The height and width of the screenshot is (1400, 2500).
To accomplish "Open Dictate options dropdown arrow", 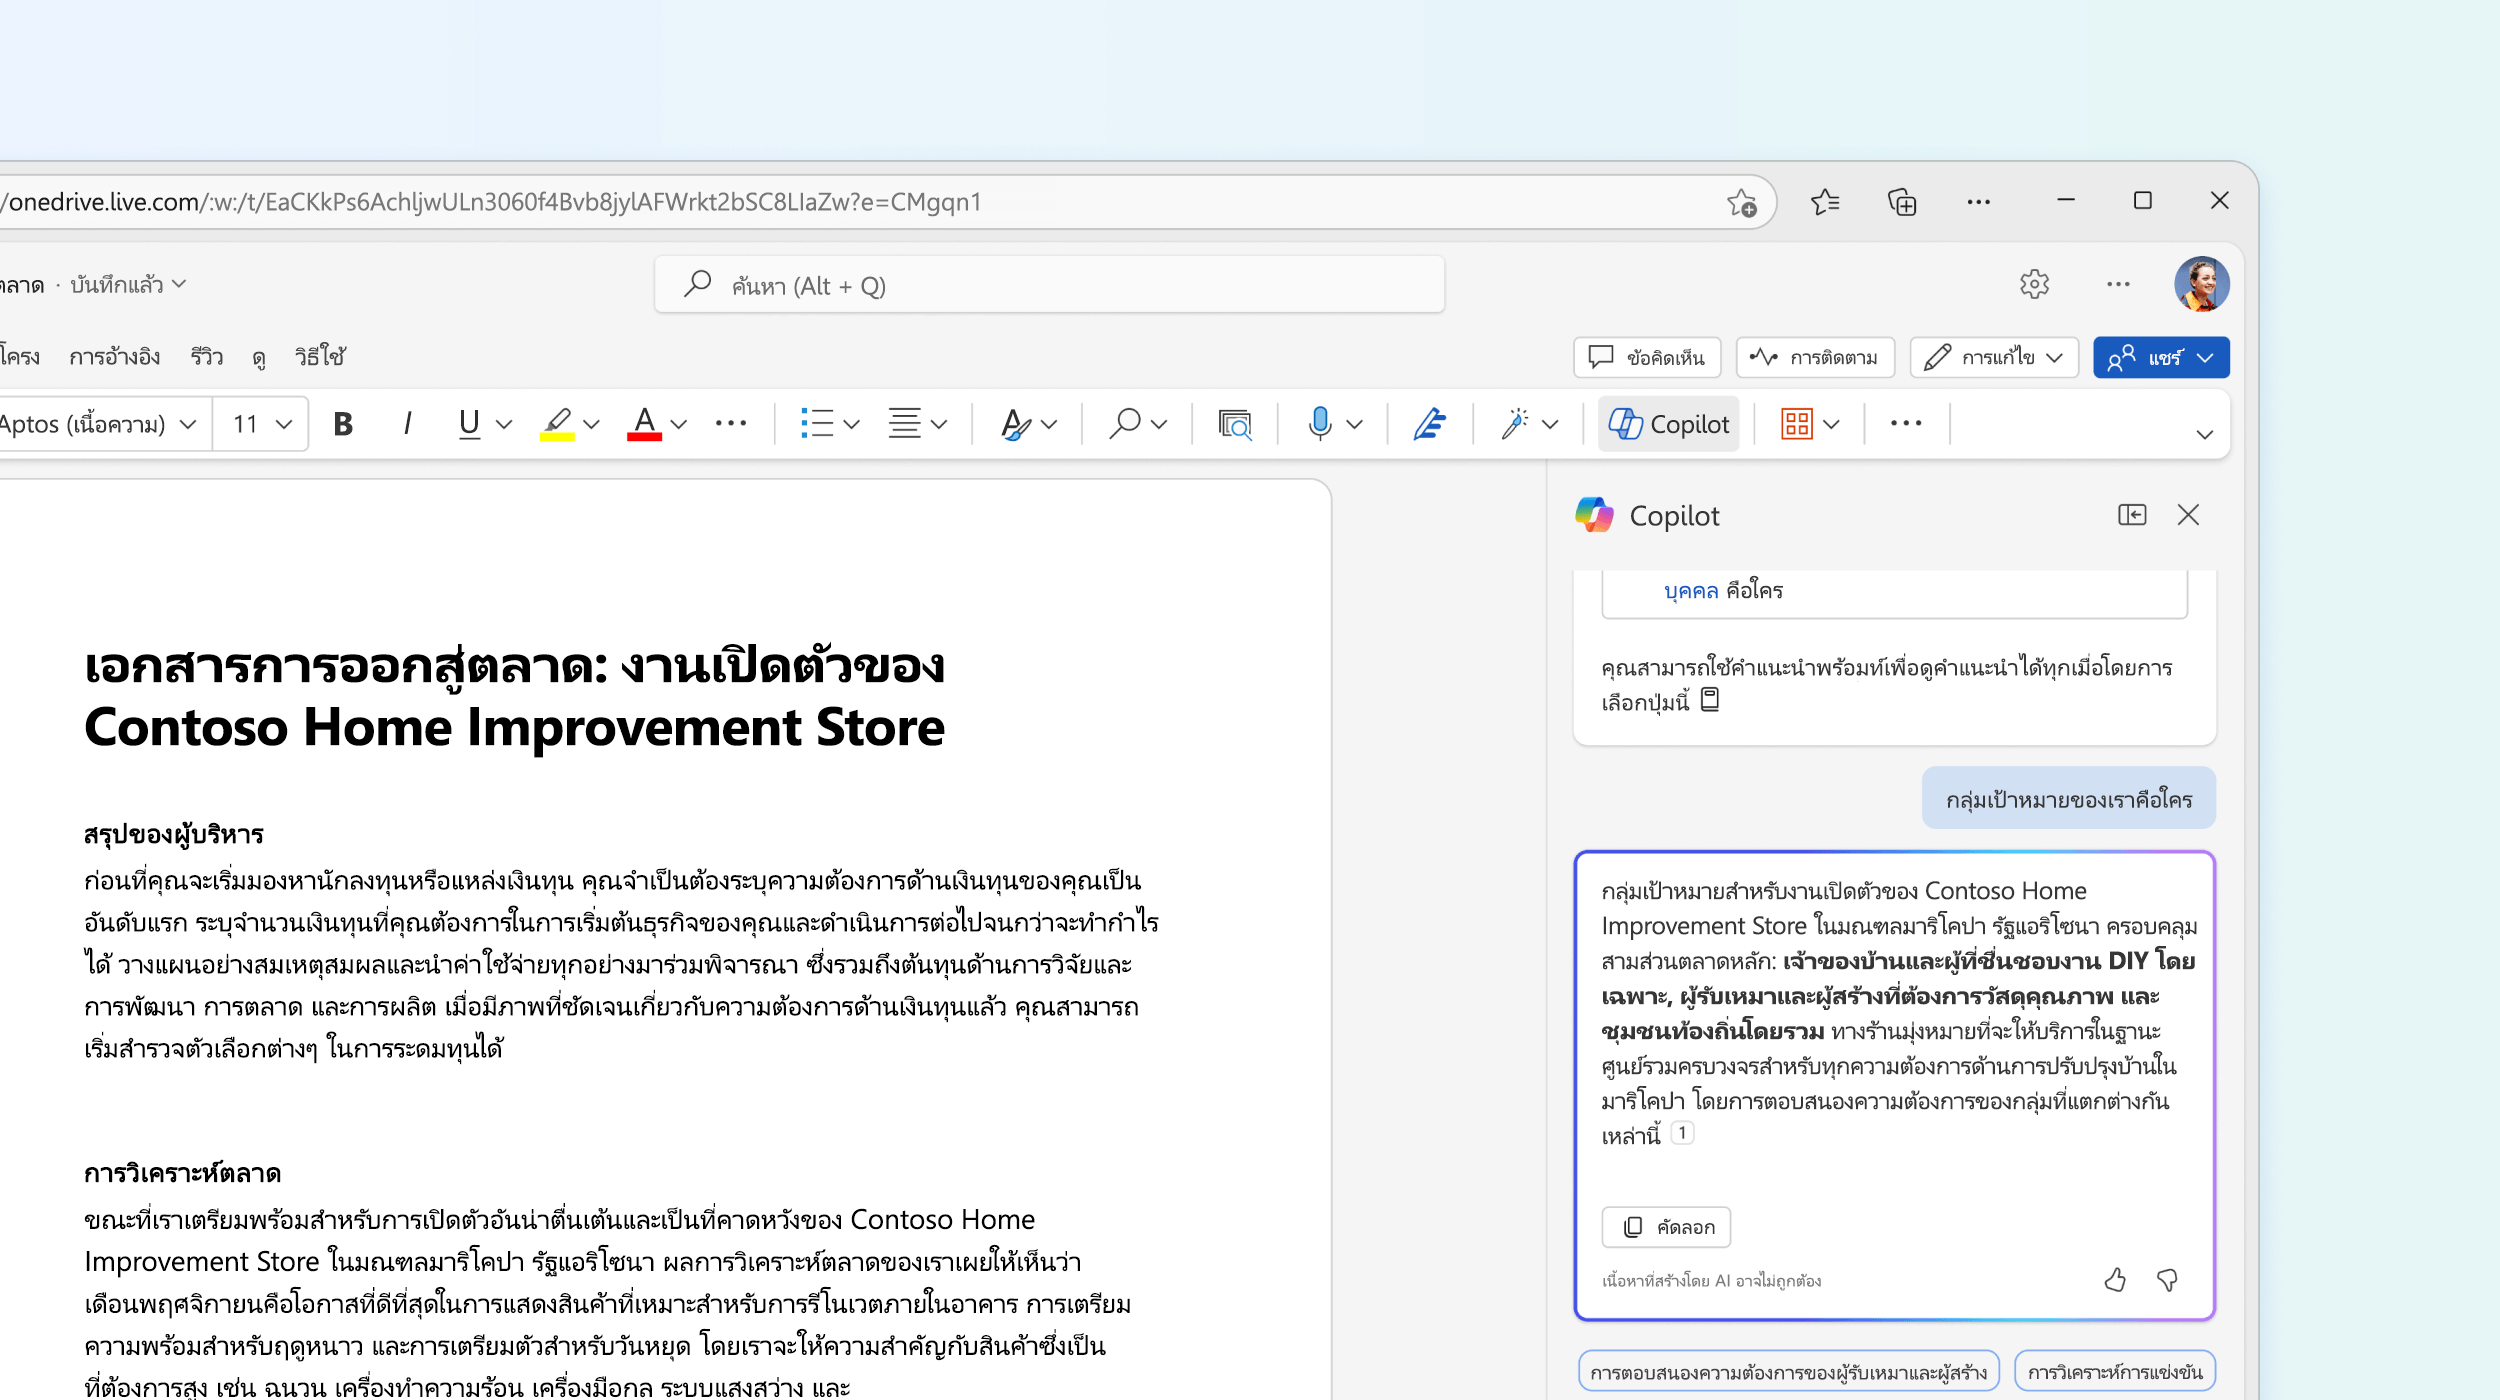I will pos(1355,425).
